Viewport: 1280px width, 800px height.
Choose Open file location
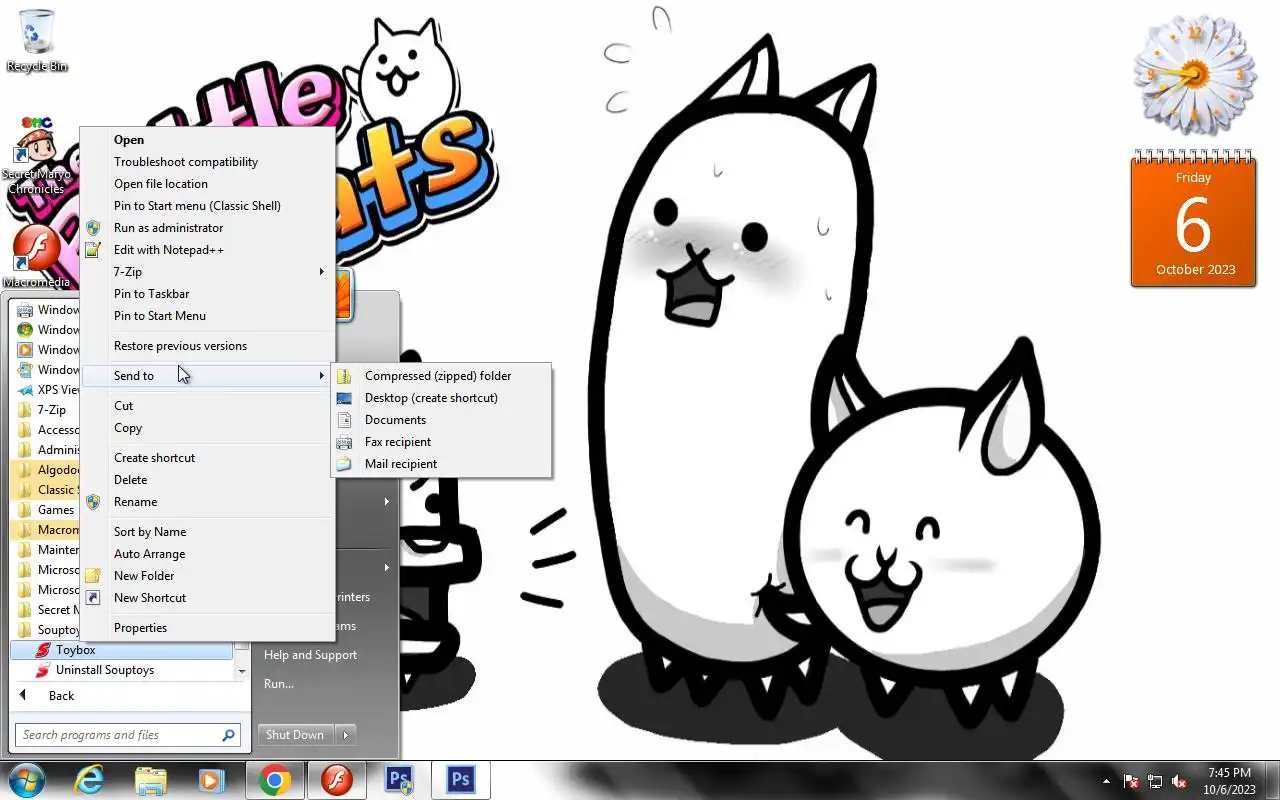(x=207, y=184)
